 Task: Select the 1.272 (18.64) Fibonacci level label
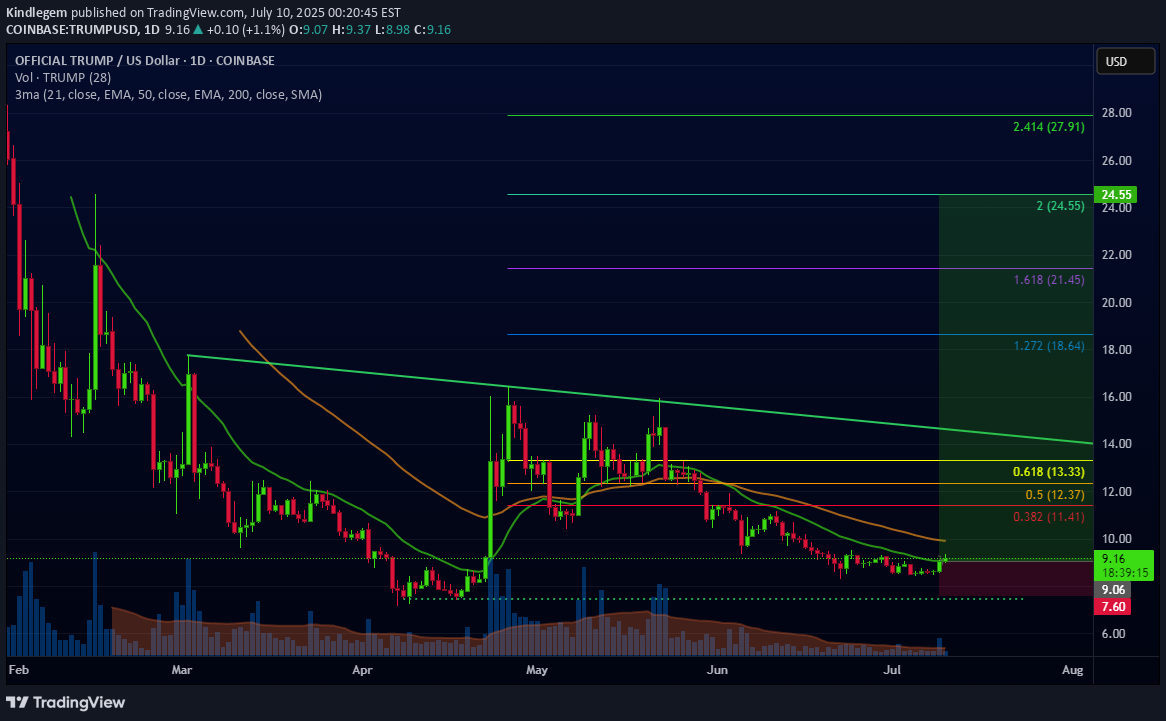[x=1048, y=346]
